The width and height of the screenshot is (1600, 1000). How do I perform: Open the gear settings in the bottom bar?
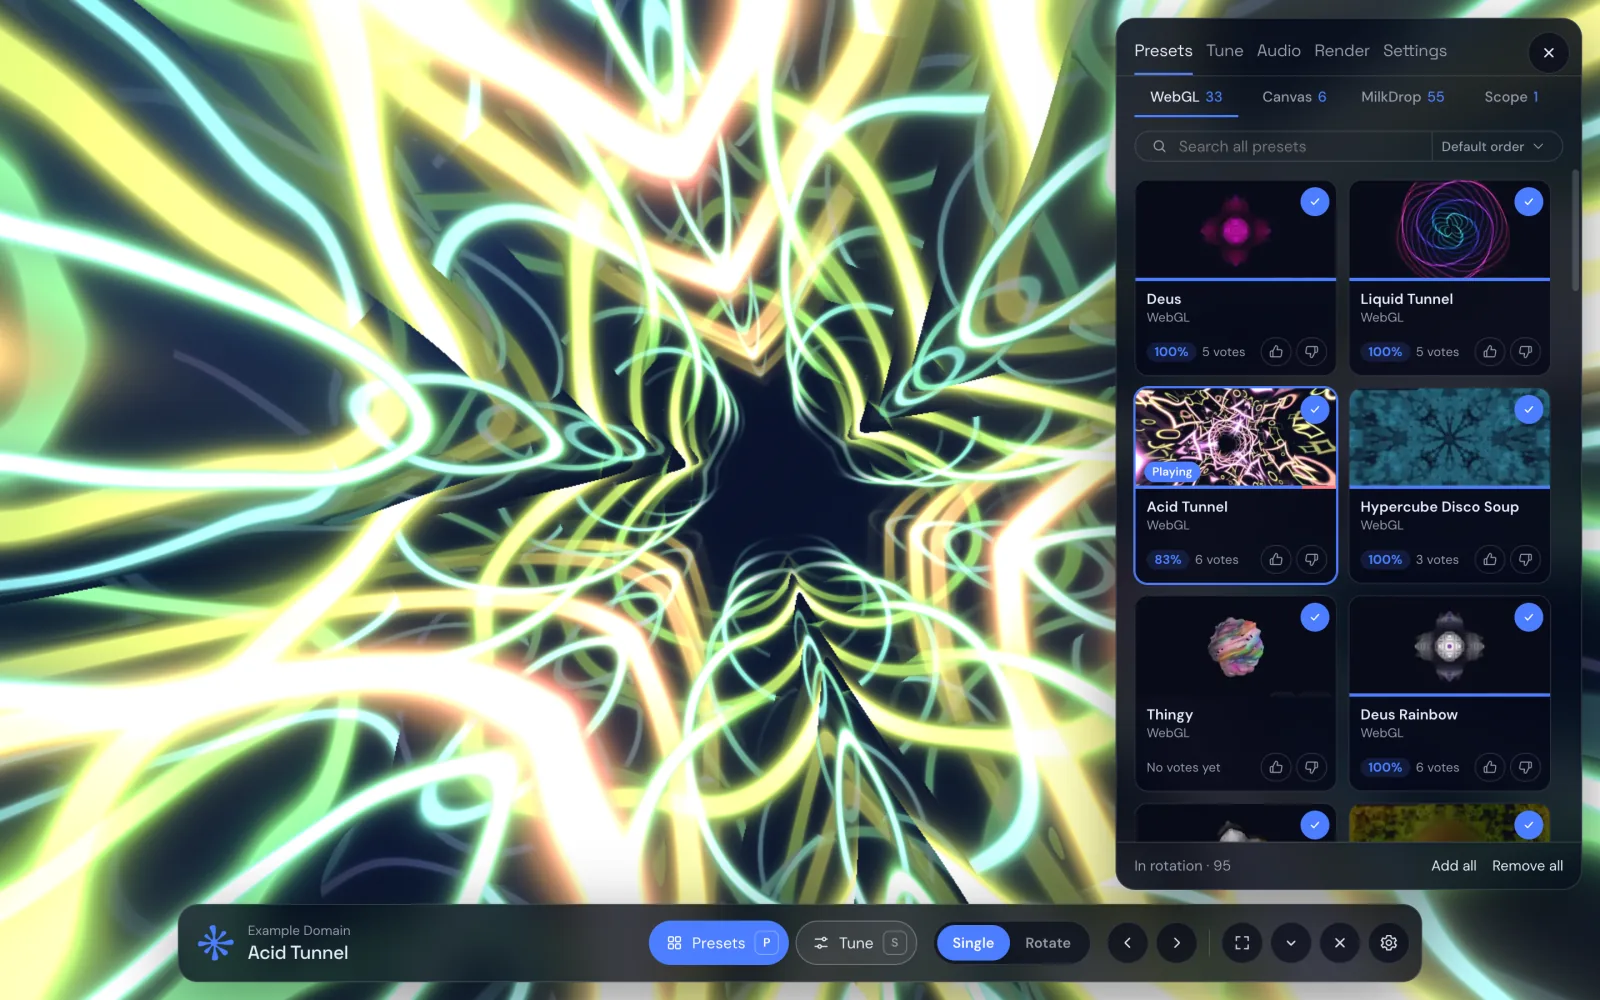1389,943
